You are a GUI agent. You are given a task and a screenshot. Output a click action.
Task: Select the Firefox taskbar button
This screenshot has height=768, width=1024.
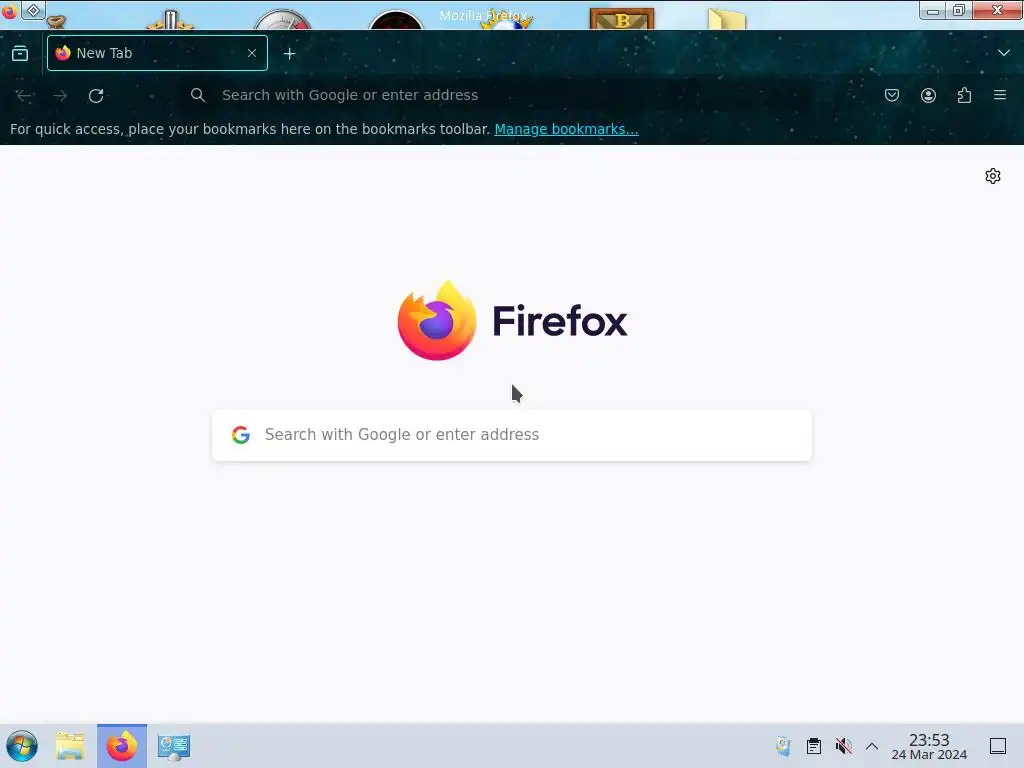pyautogui.click(x=122, y=746)
